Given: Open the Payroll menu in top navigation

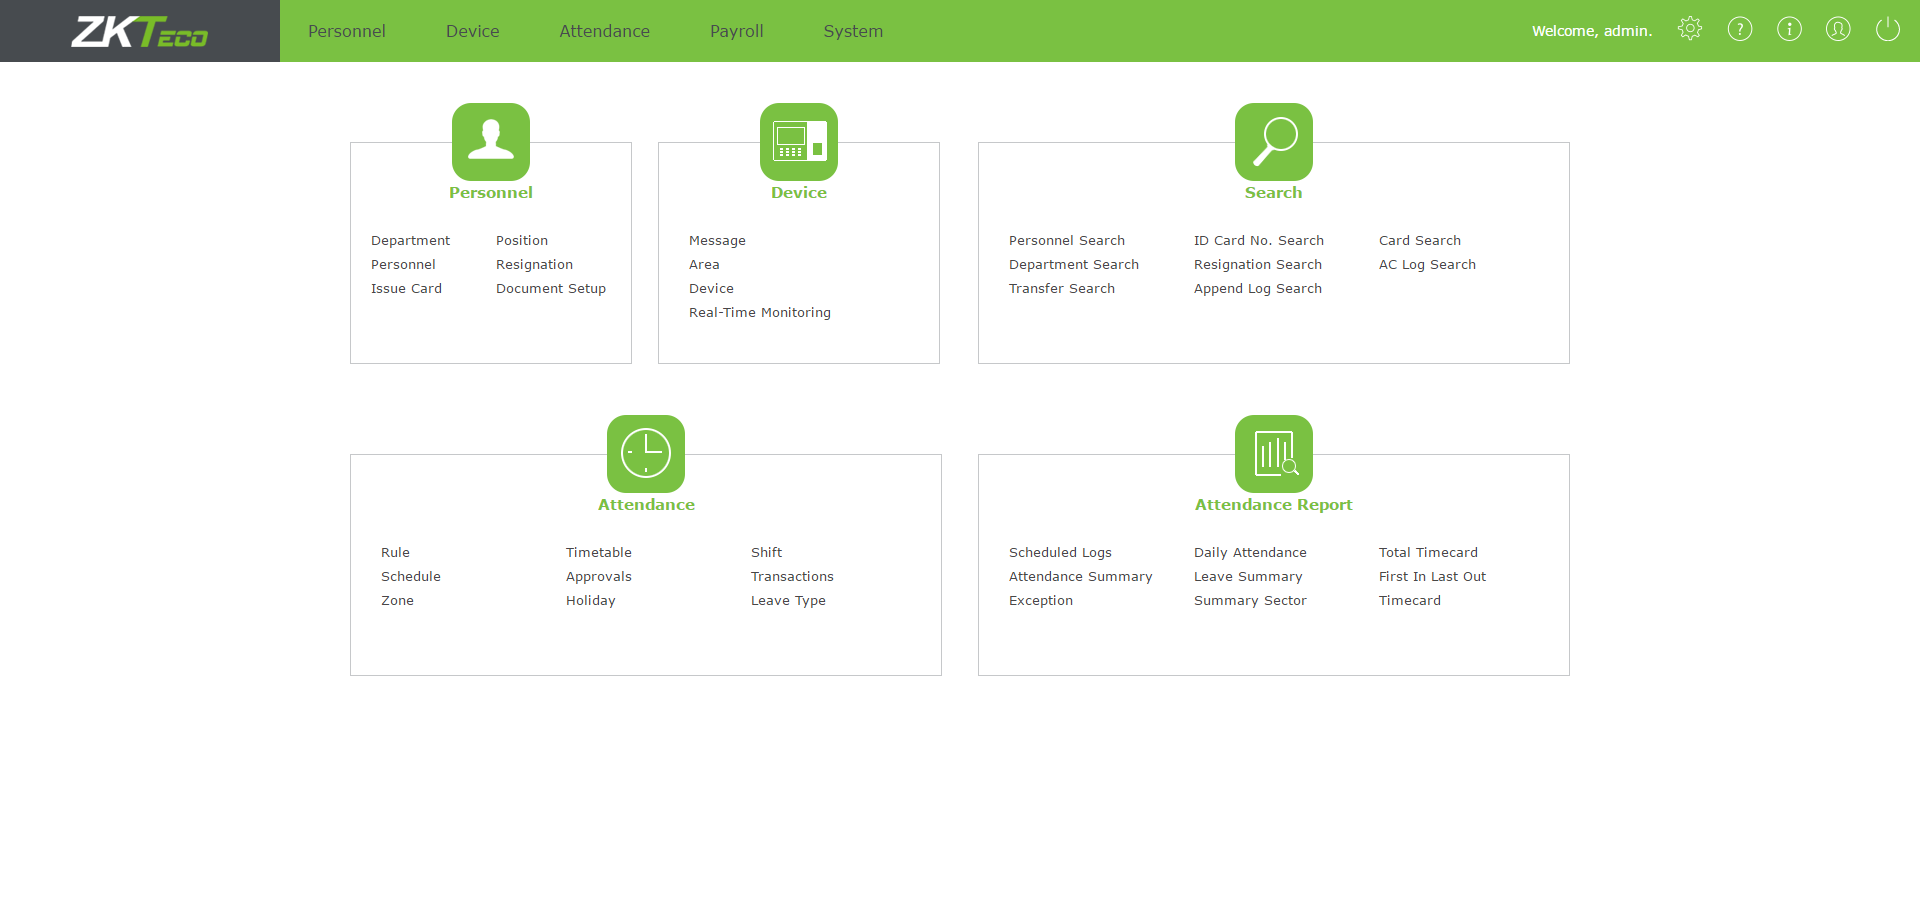Looking at the screenshot, I should click(x=736, y=31).
